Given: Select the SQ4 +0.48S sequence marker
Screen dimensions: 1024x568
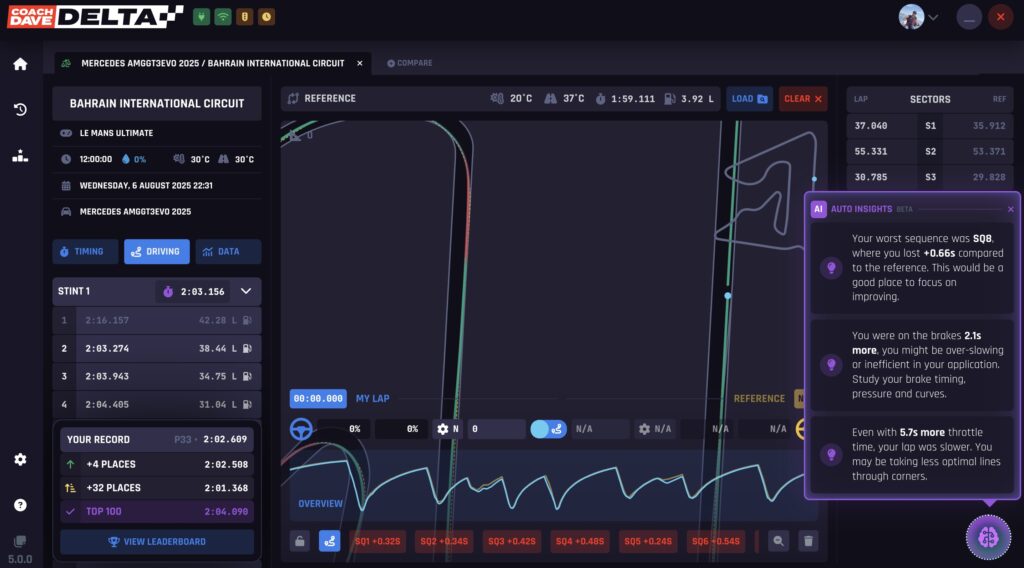Looking at the screenshot, I should pos(579,541).
